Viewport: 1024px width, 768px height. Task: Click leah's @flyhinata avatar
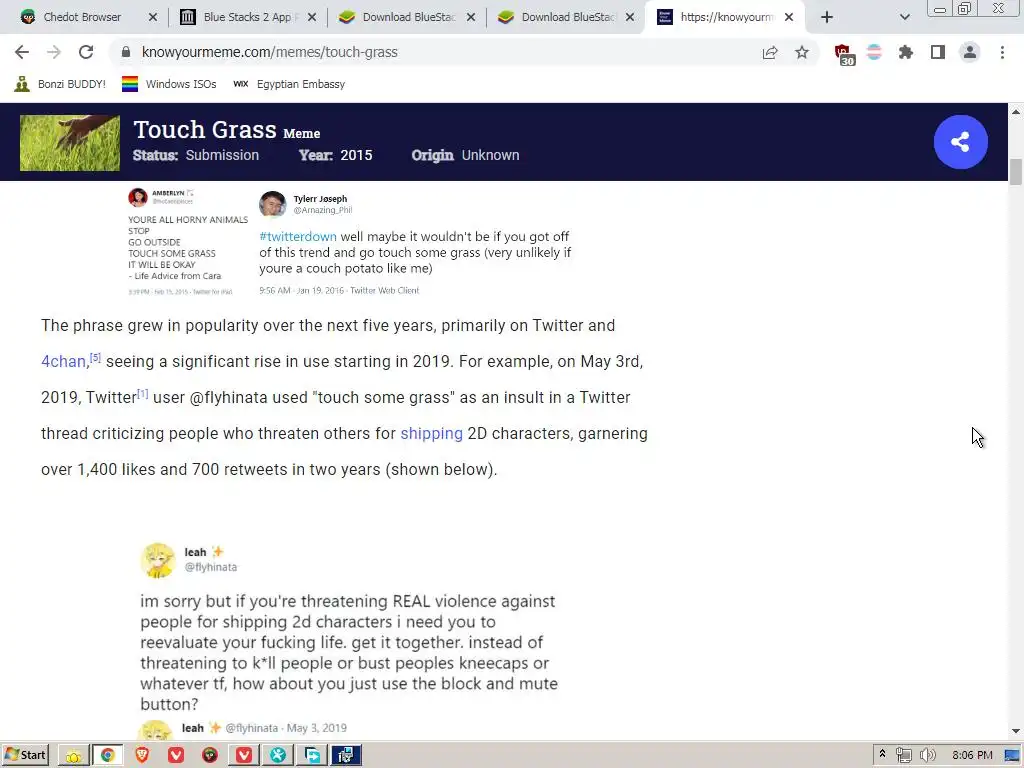(x=157, y=560)
